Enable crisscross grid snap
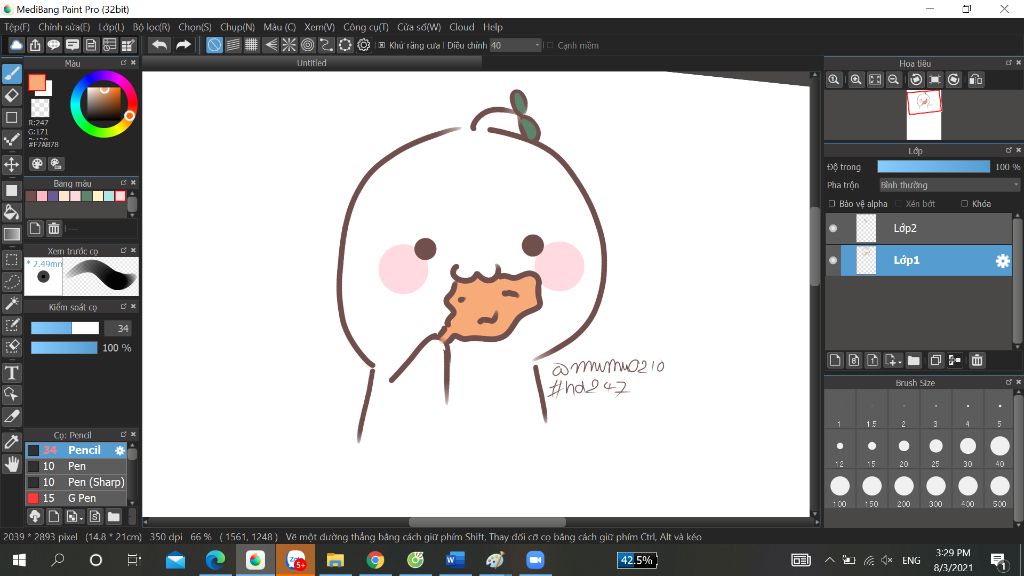Screen dimensions: 1024x576 pyautogui.click(x=251, y=45)
